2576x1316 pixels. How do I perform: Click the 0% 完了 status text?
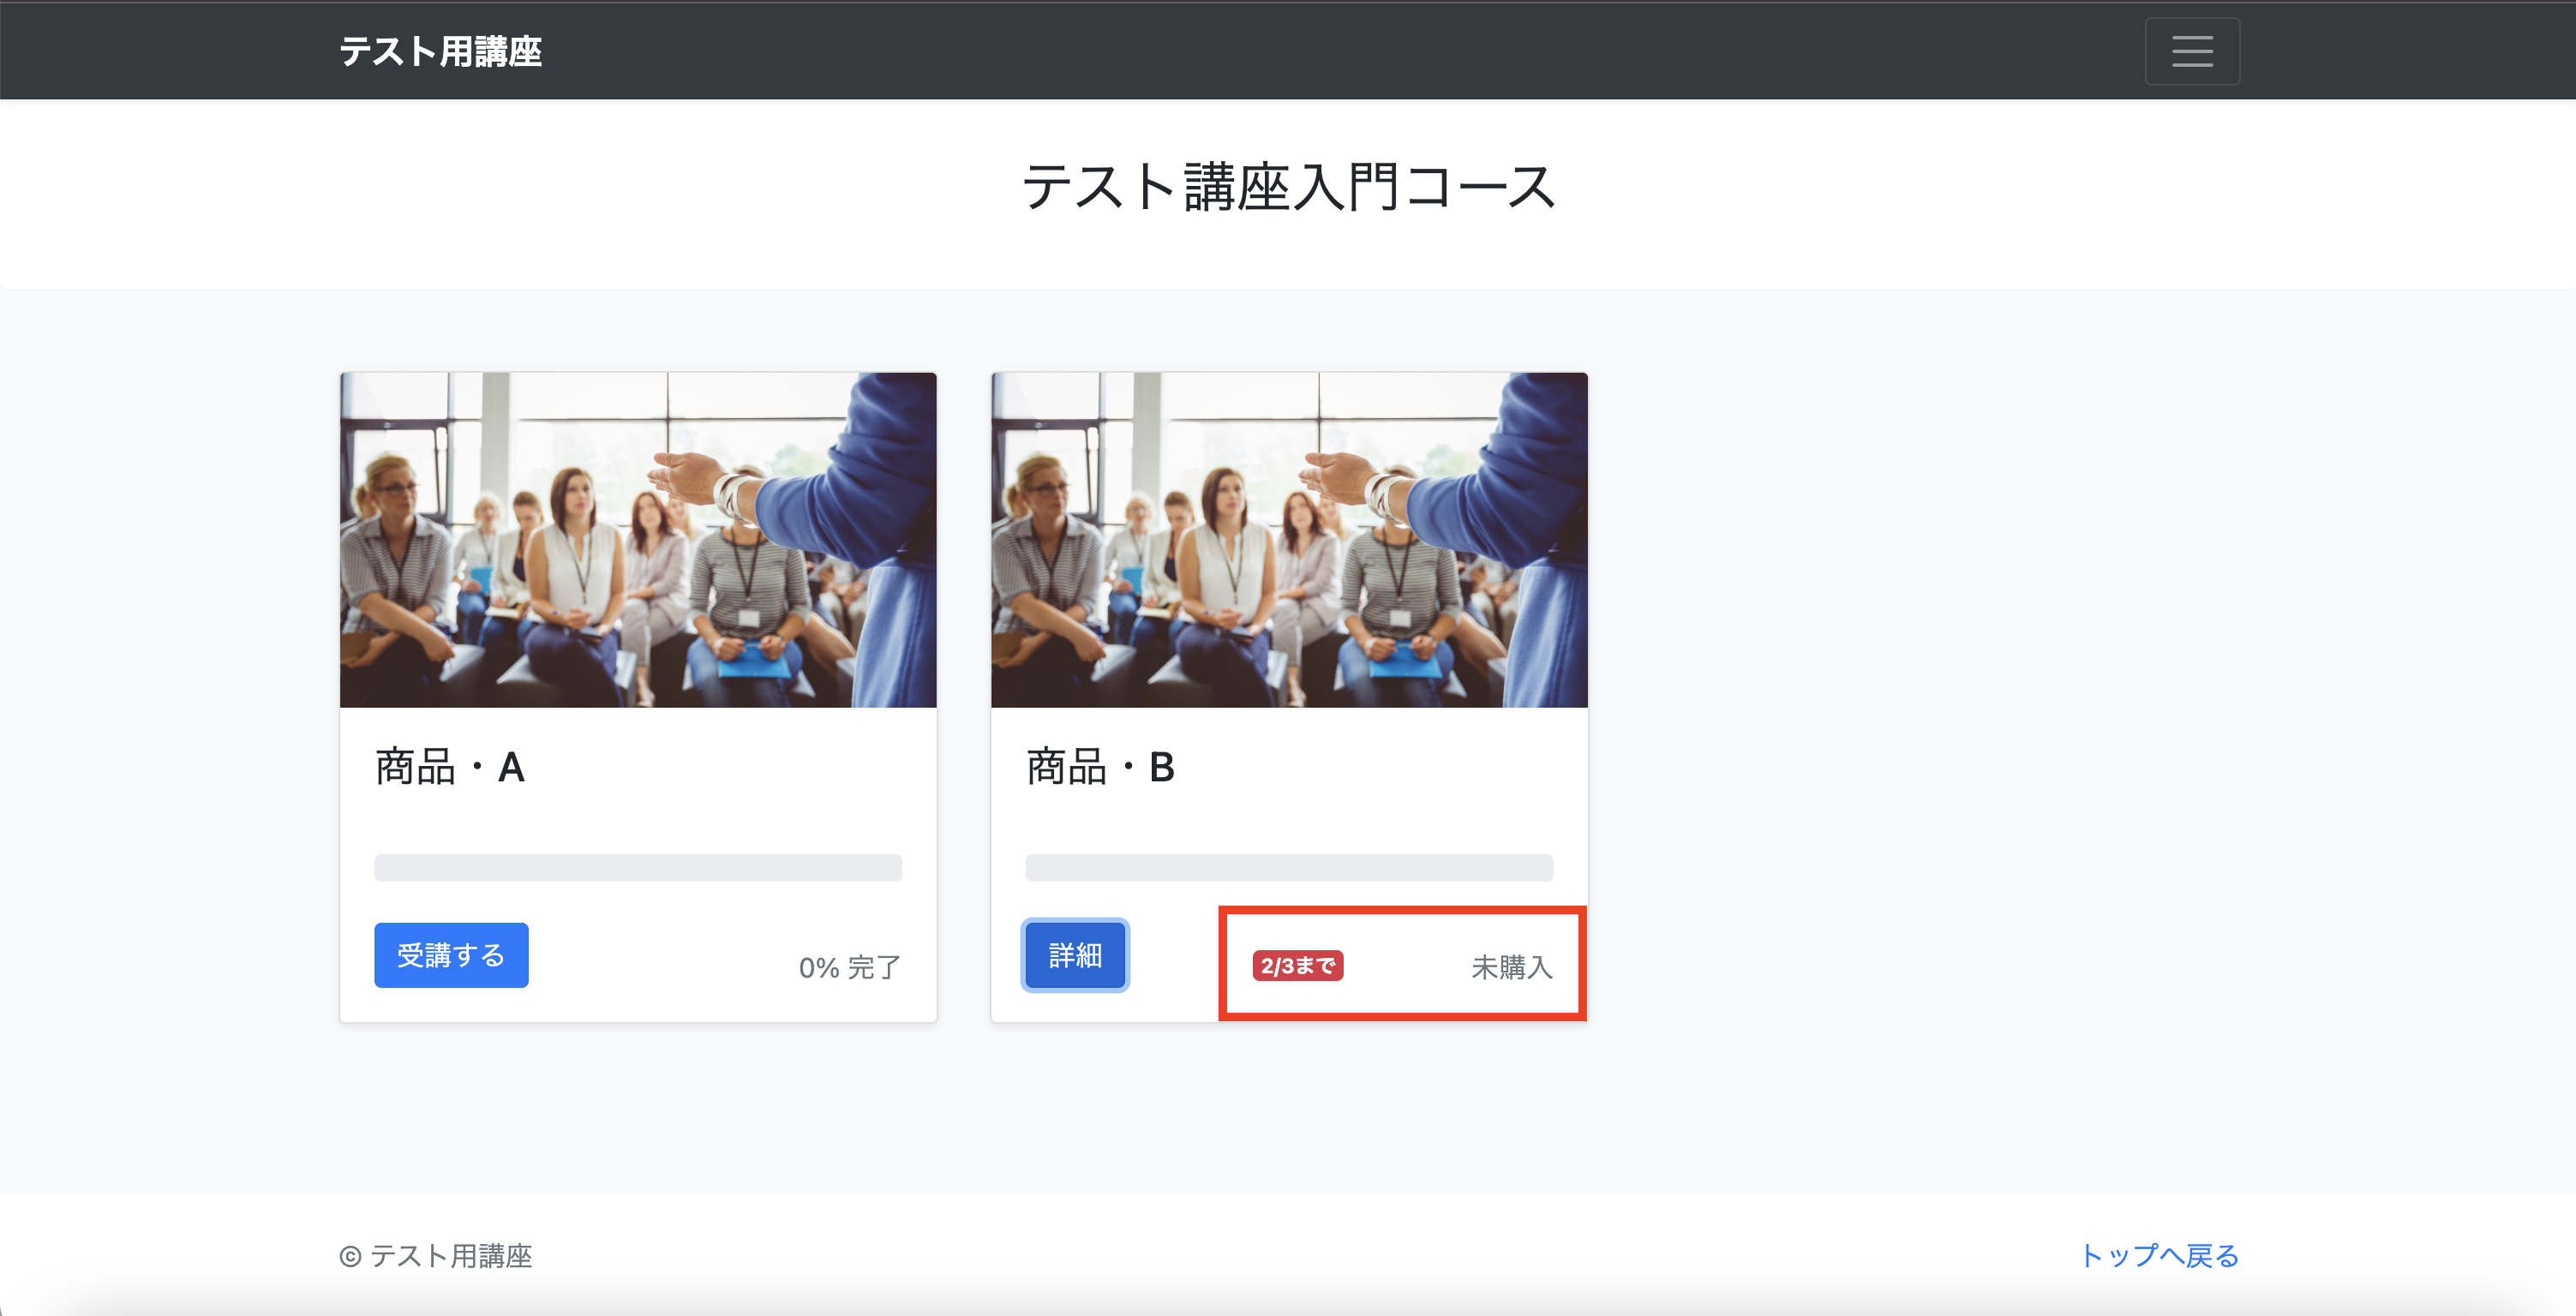tap(849, 967)
